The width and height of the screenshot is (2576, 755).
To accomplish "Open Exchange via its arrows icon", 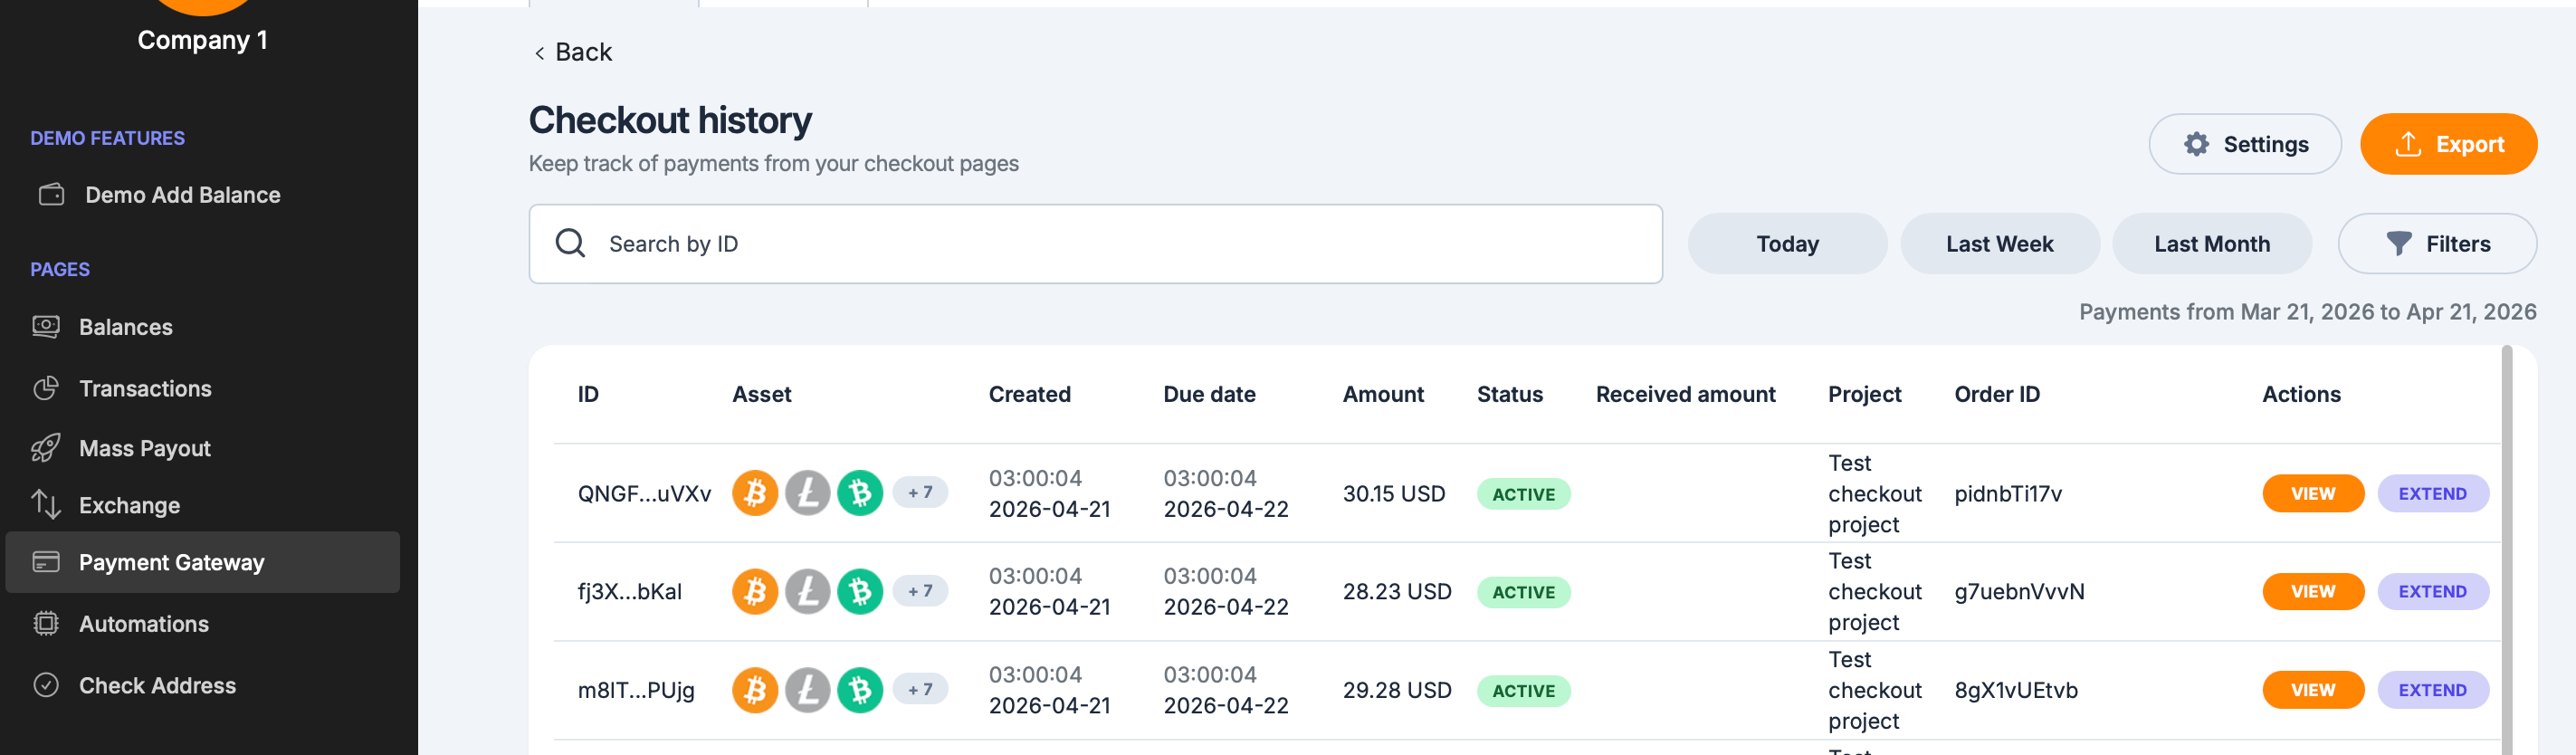I will coord(46,505).
